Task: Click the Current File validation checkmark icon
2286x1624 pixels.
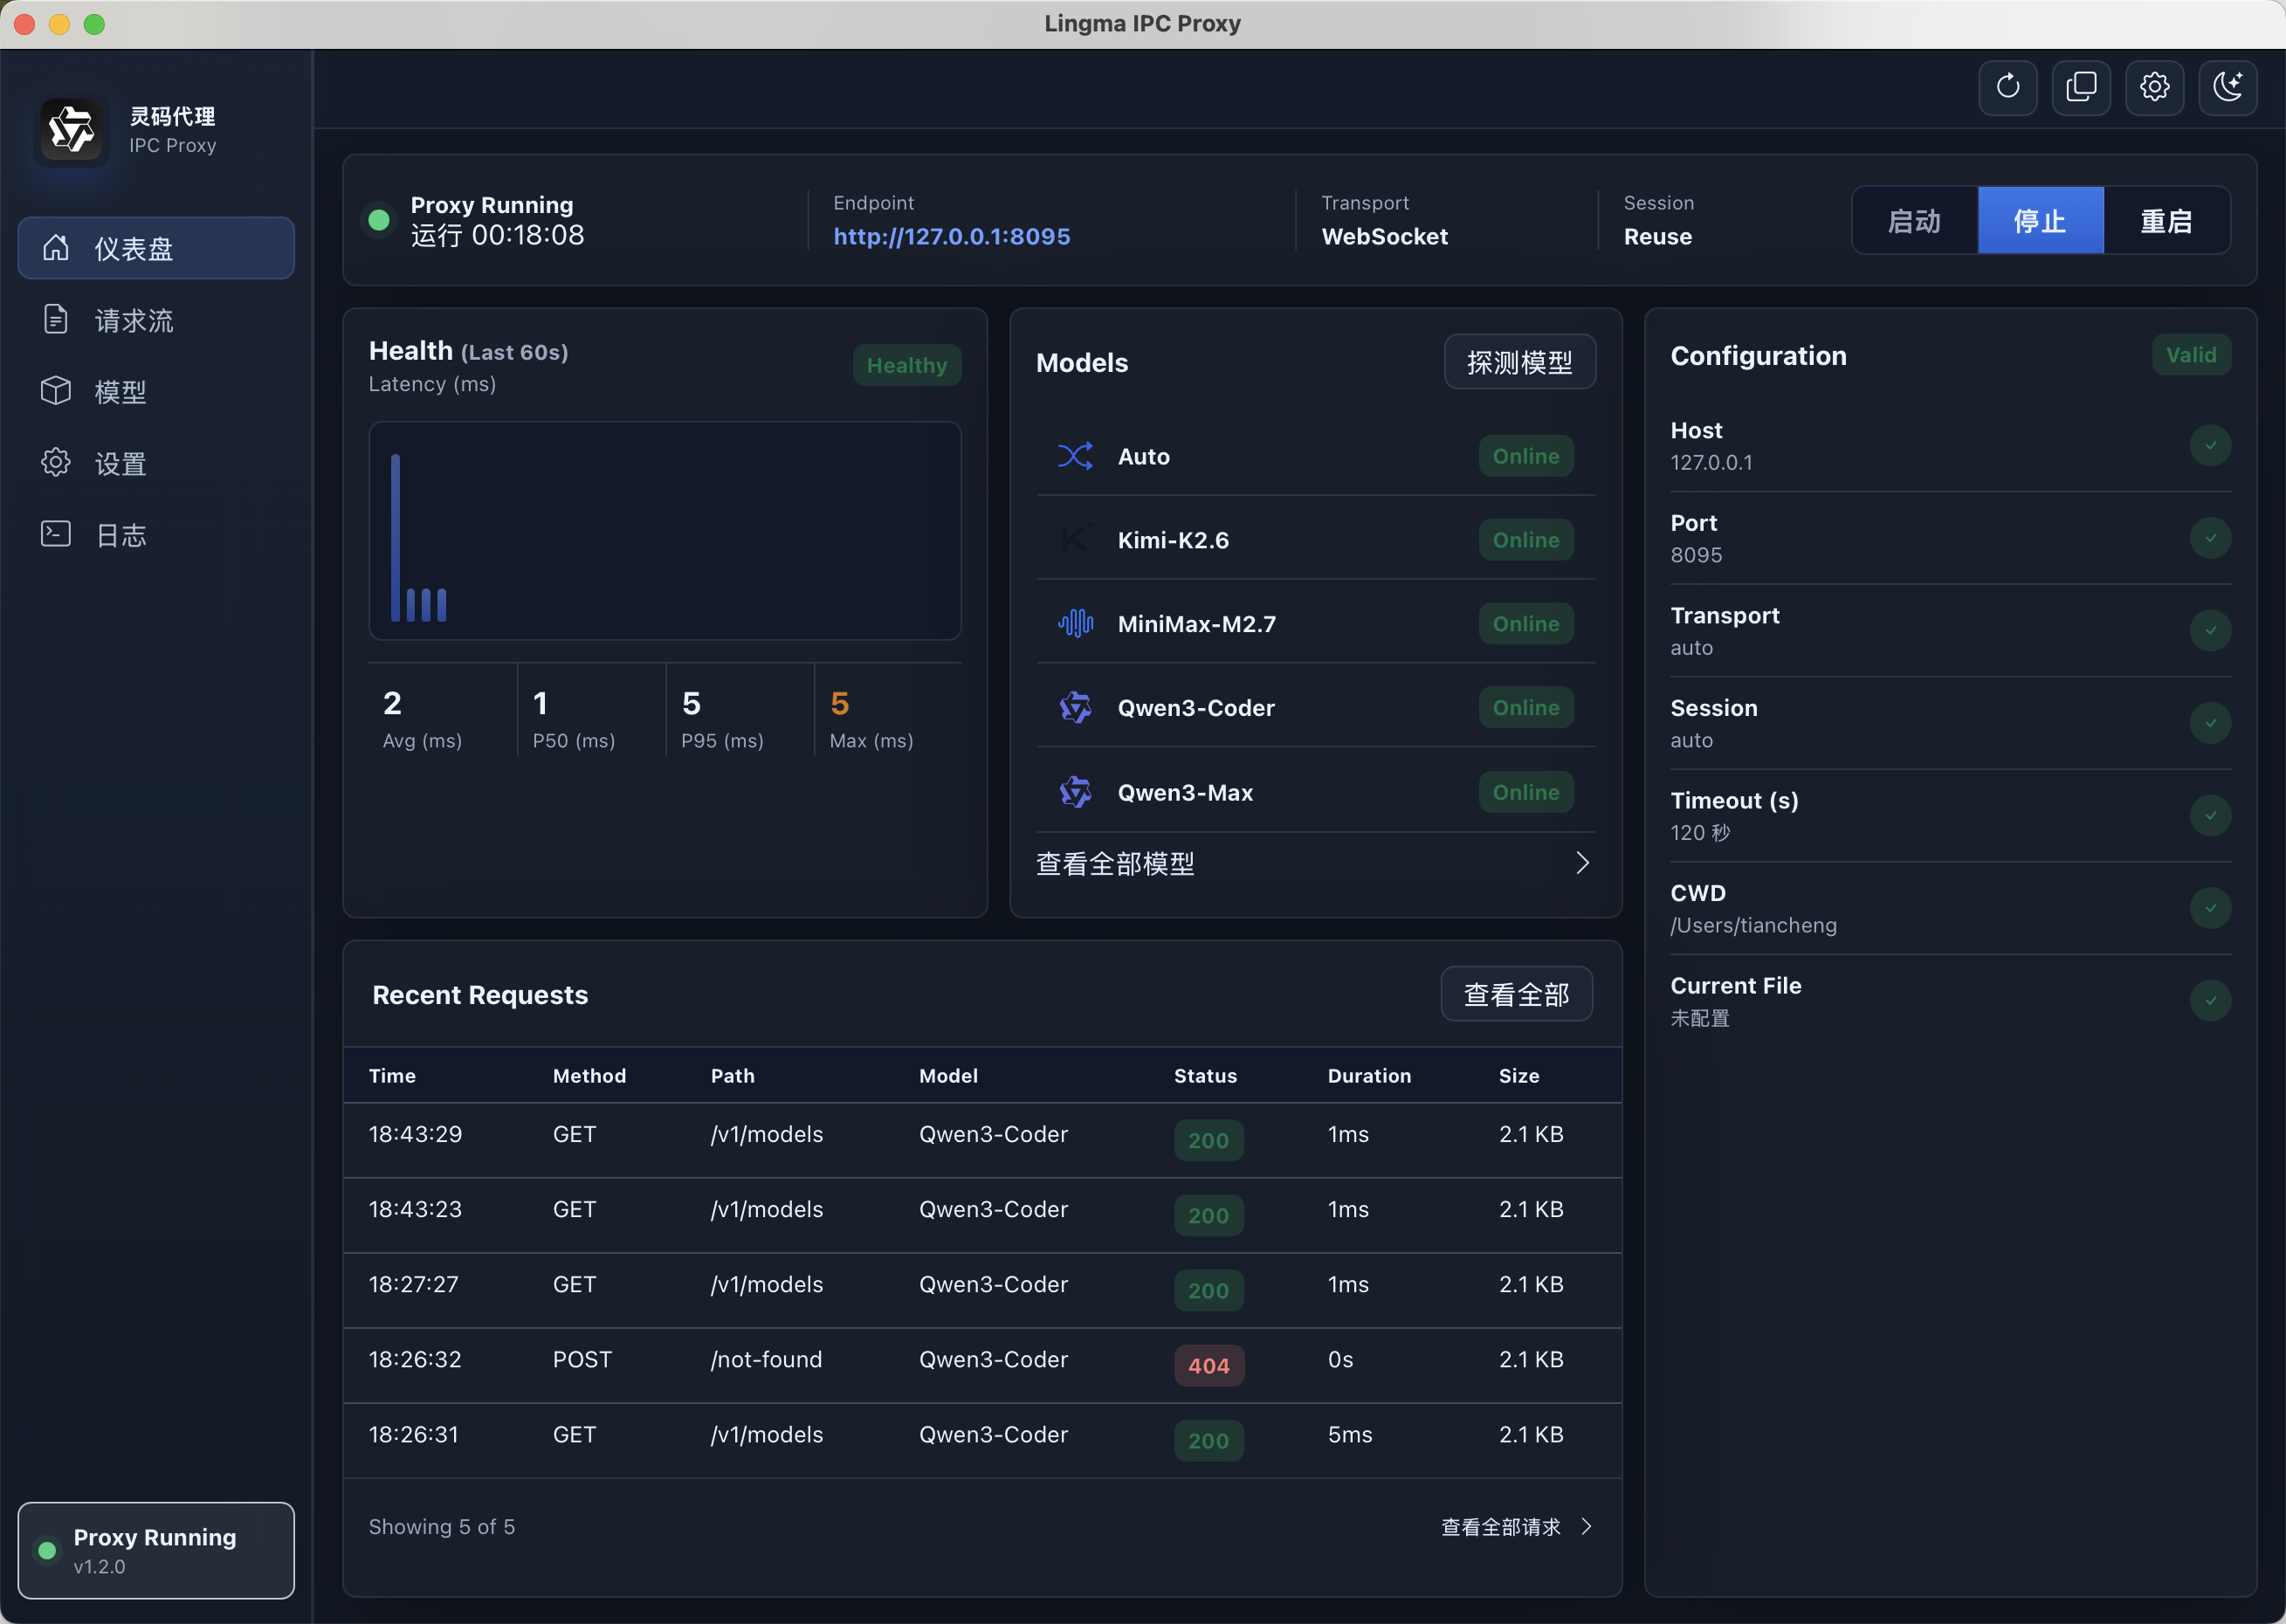Action: point(2210,1000)
